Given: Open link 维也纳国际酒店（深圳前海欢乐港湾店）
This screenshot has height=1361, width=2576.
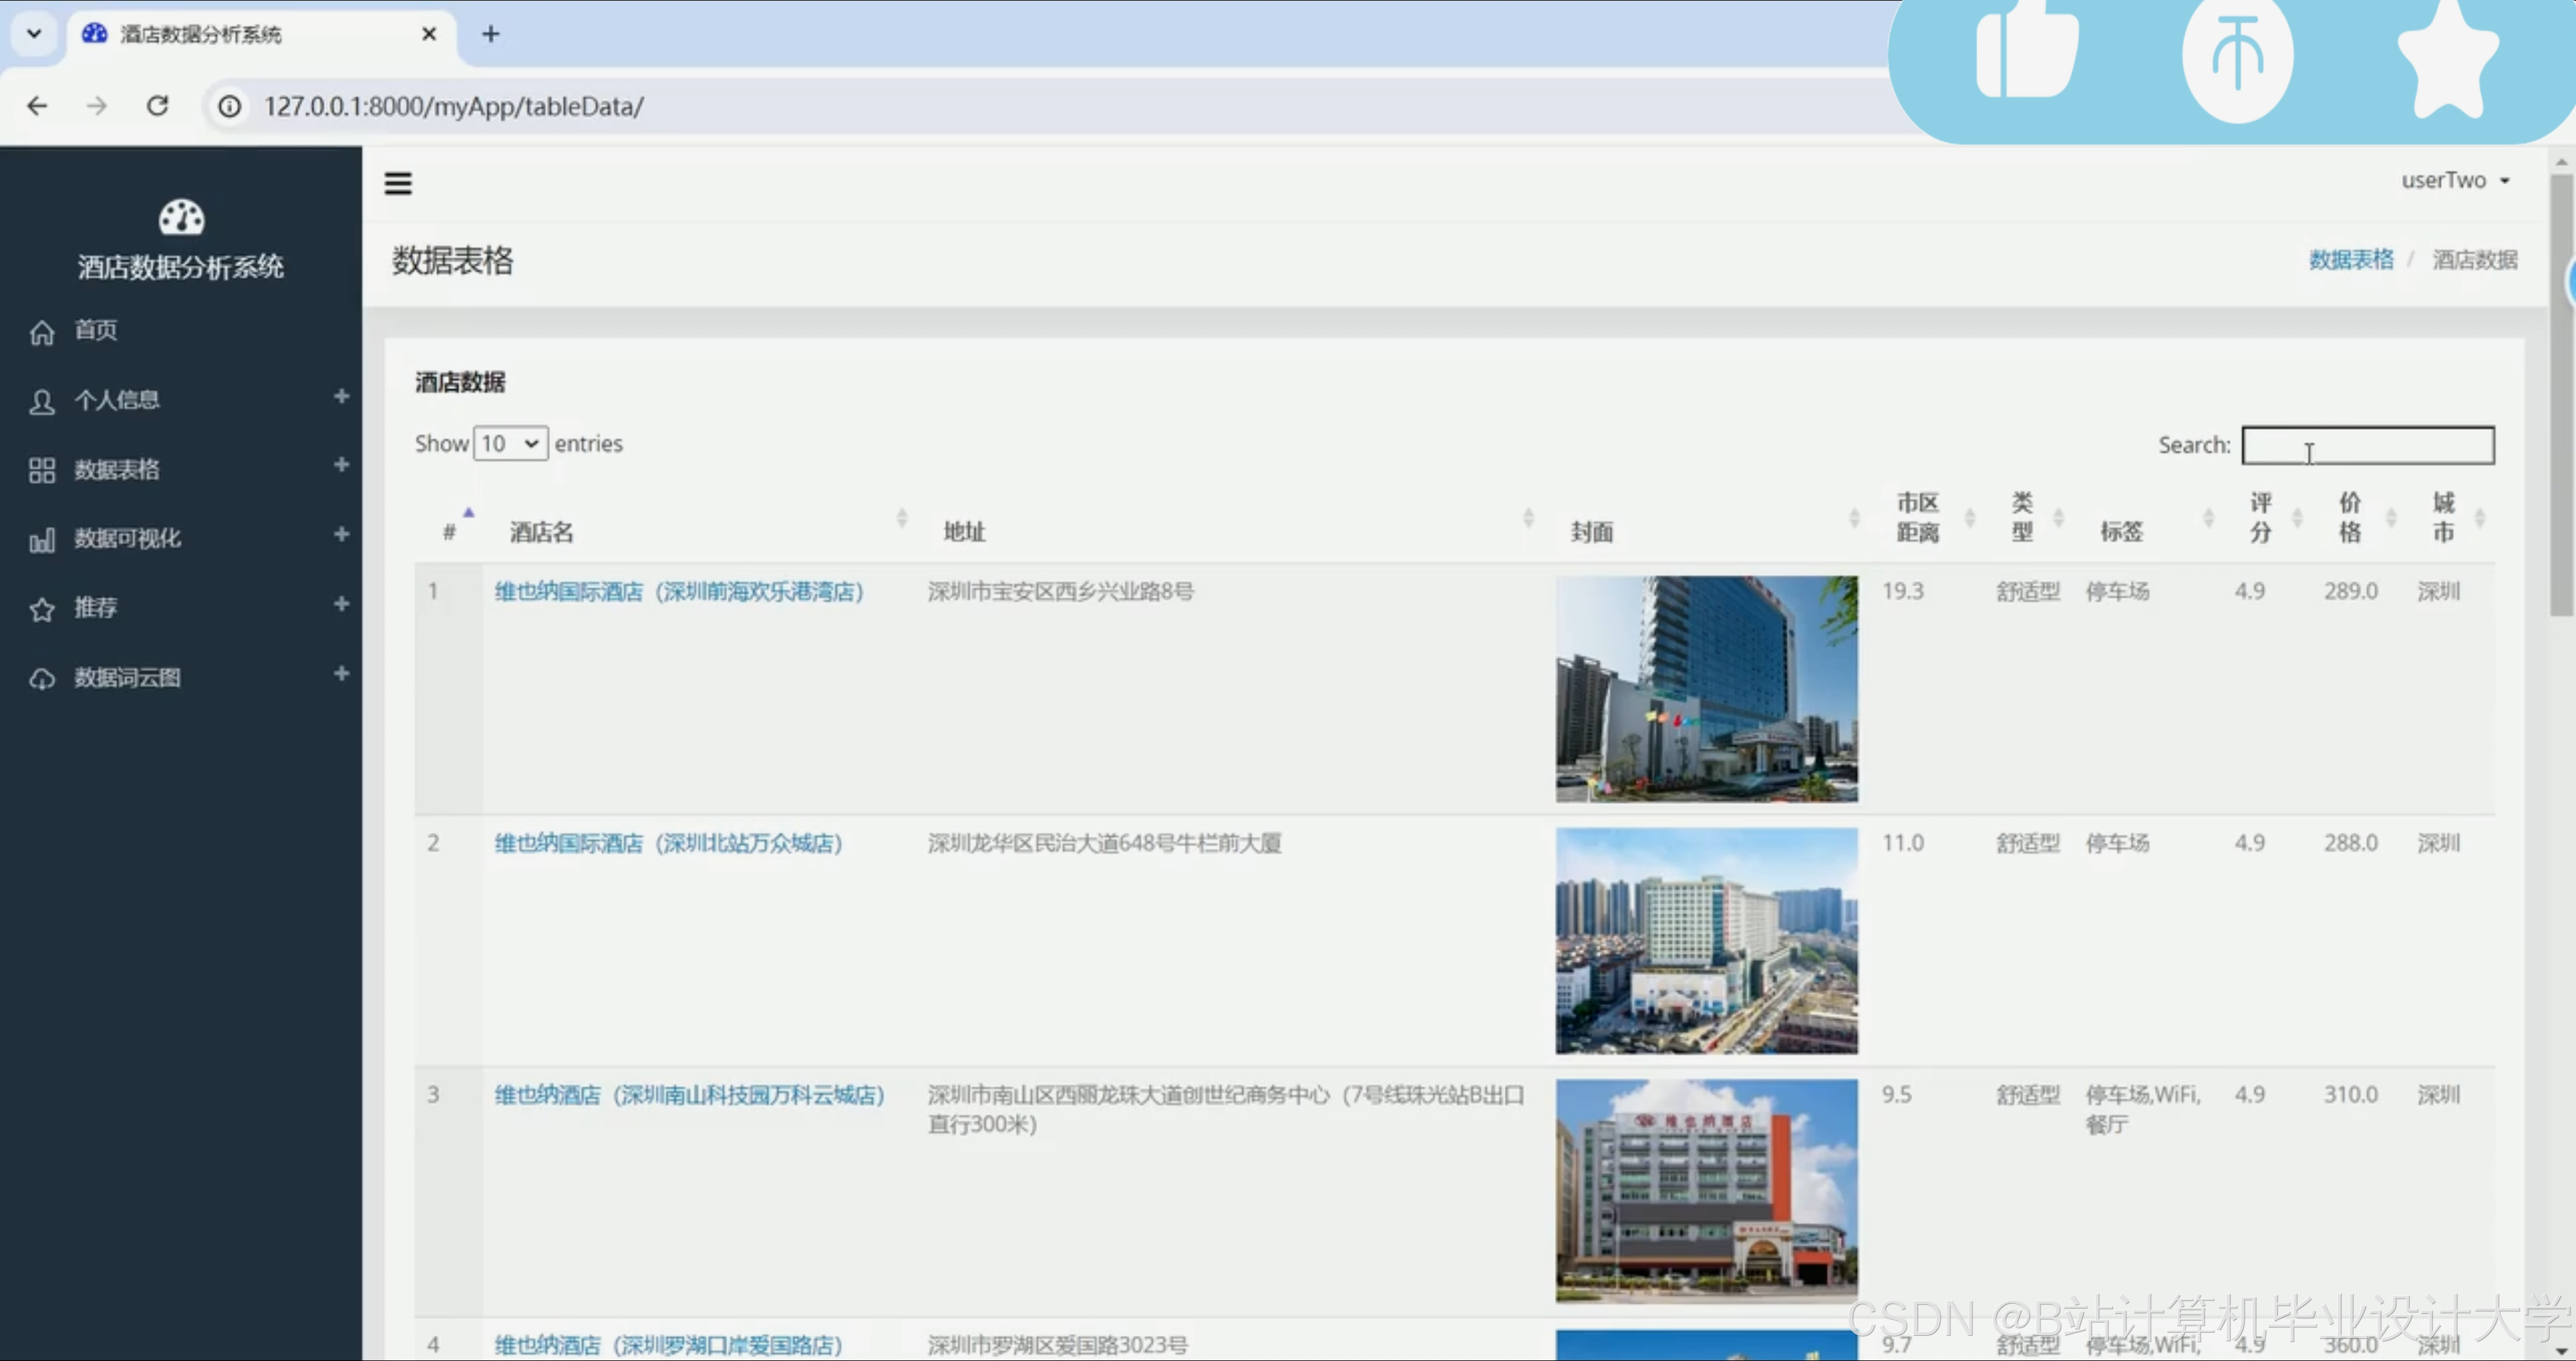Looking at the screenshot, I should pos(679,591).
